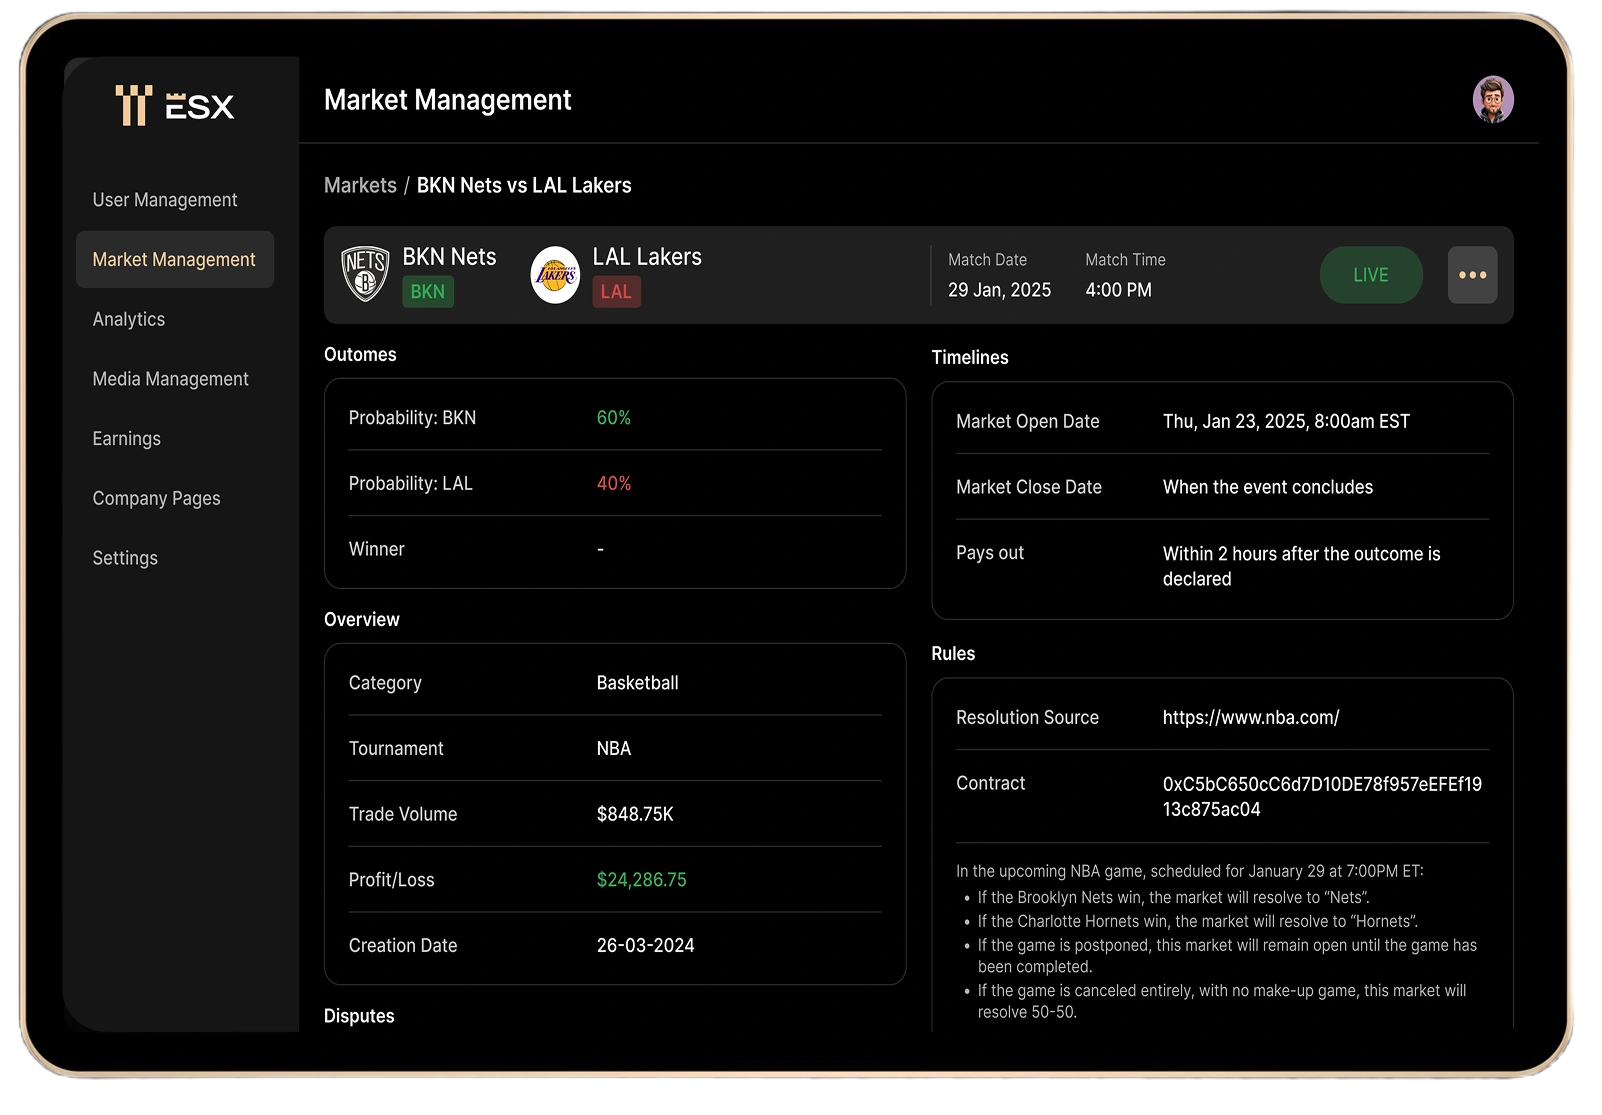Click the 'BKN Nets' team name
Screen dimensions: 1602x1115
coord(449,257)
